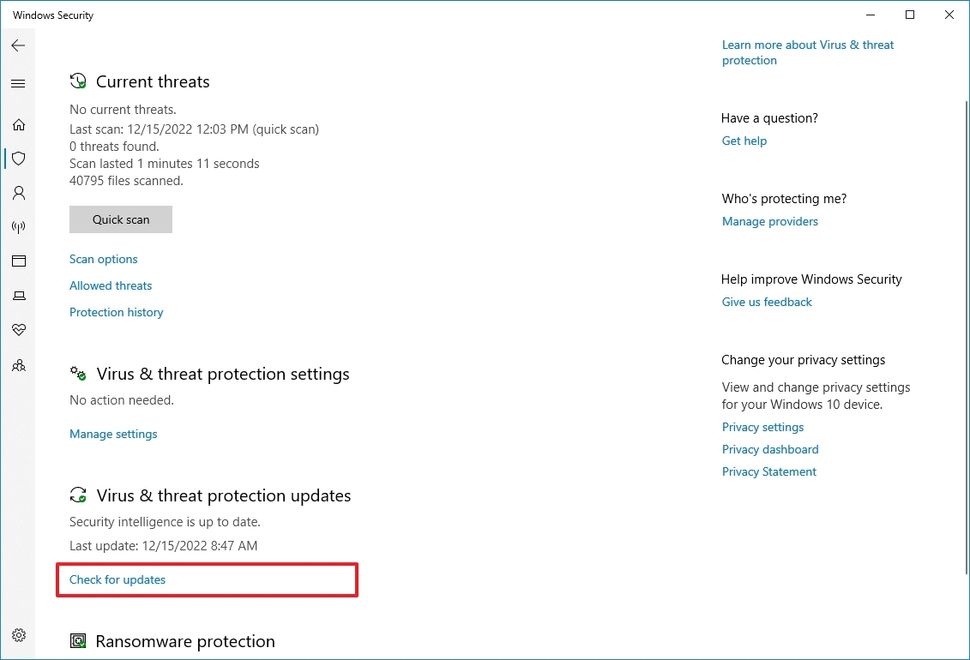Open Virus & threat protection via shield icon
The width and height of the screenshot is (970, 660).
pyautogui.click(x=18, y=158)
